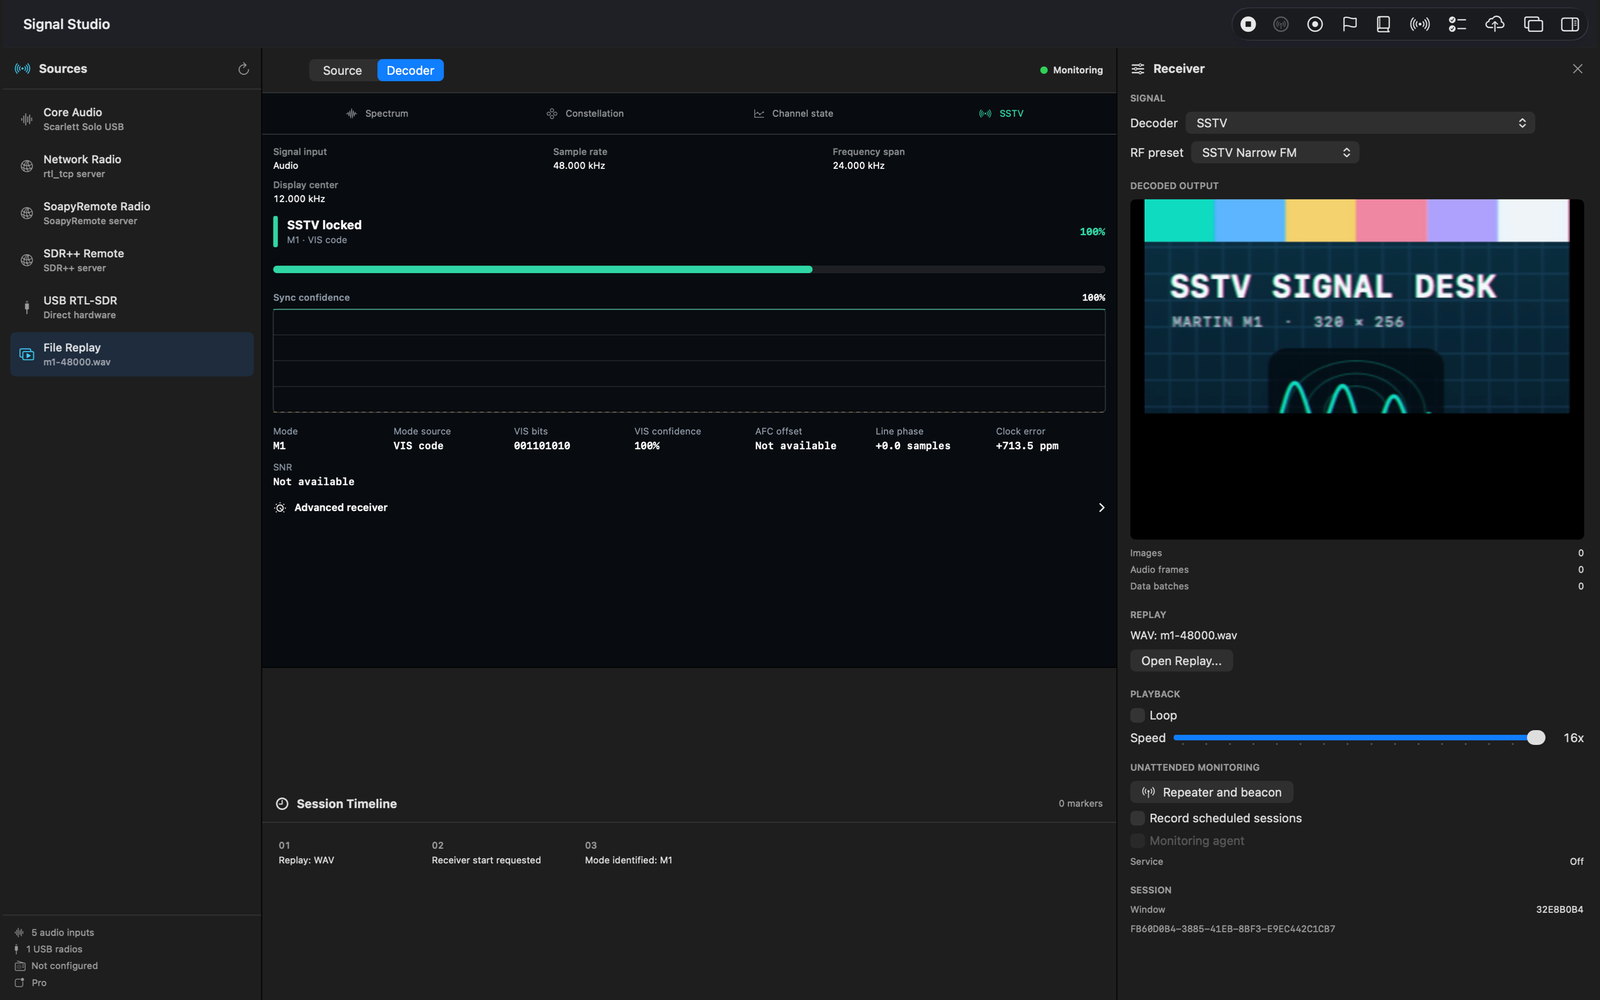Open the Channel state tab
Image resolution: width=1600 pixels, height=1000 pixels.
(793, 113)
